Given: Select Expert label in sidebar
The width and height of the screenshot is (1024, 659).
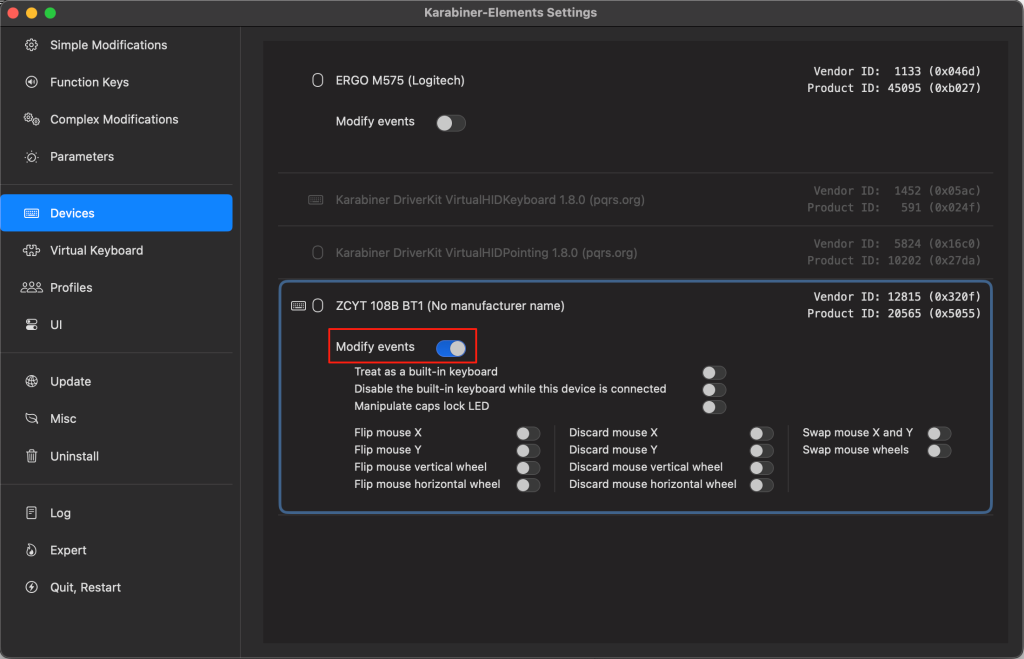Looking at the screenshot, I should (68, 551).
